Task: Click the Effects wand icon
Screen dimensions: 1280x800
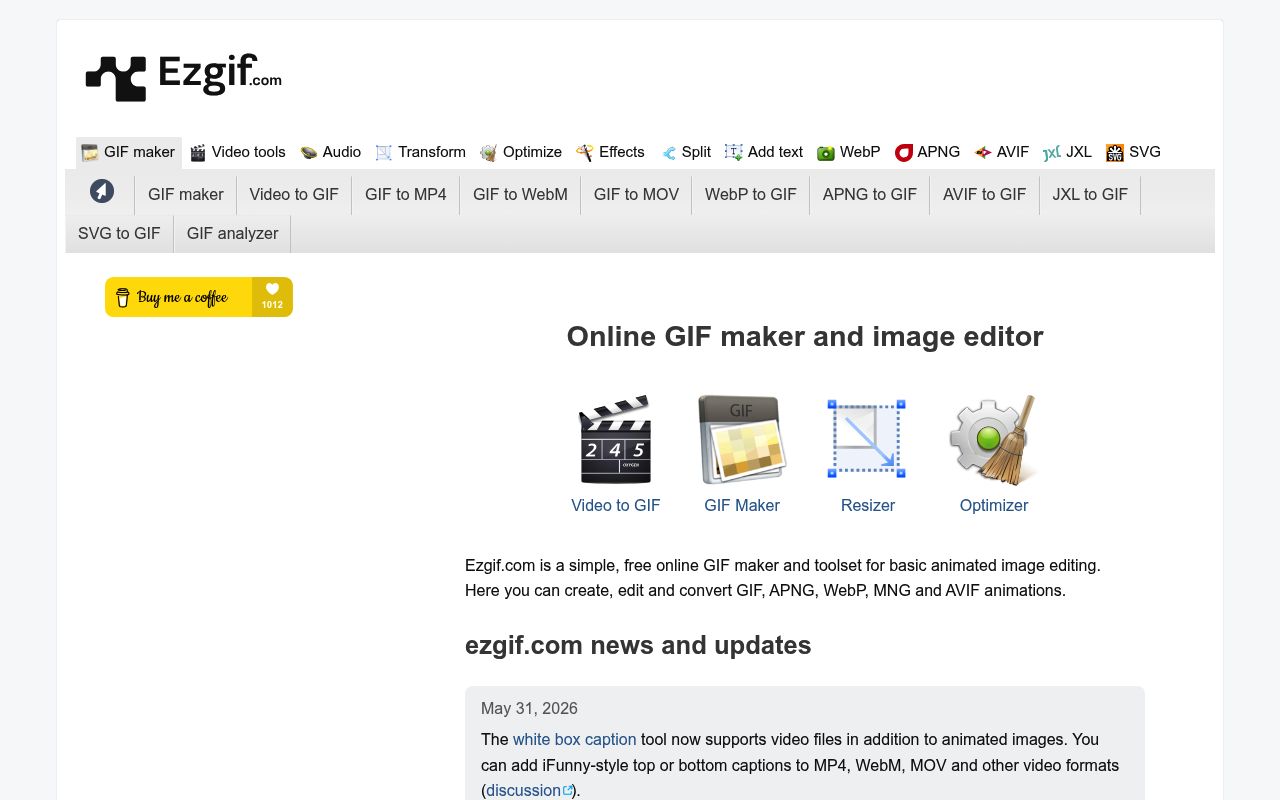Action: pos(585,152)
